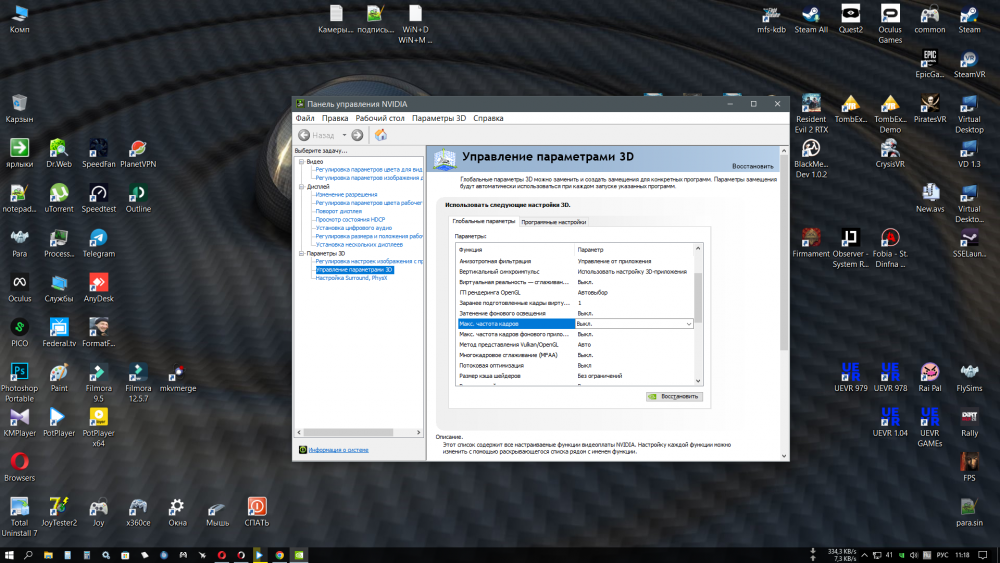Click the Home icon in NVIDIA toolbar
The width and height of the screenshot is (1000, 563).
click(380, 135)
